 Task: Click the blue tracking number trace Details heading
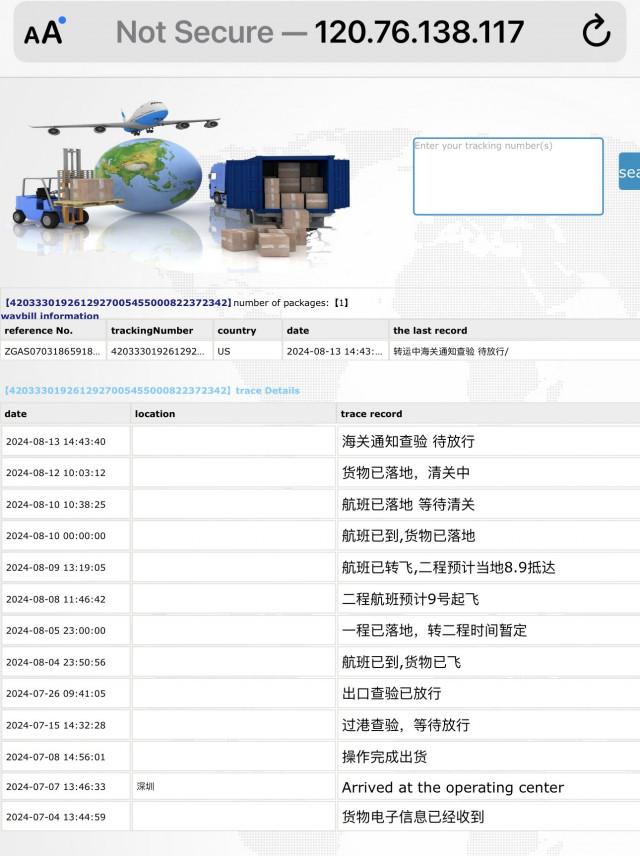point(152,390)
